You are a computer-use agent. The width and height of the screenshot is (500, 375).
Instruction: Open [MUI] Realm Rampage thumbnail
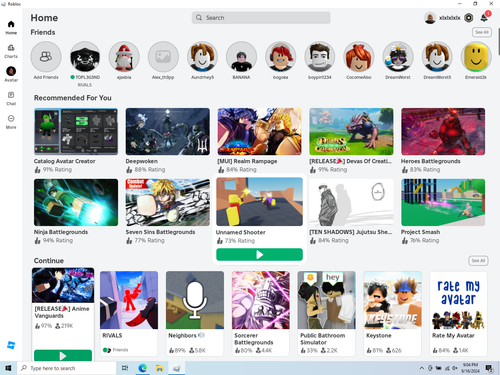point(259,131)
